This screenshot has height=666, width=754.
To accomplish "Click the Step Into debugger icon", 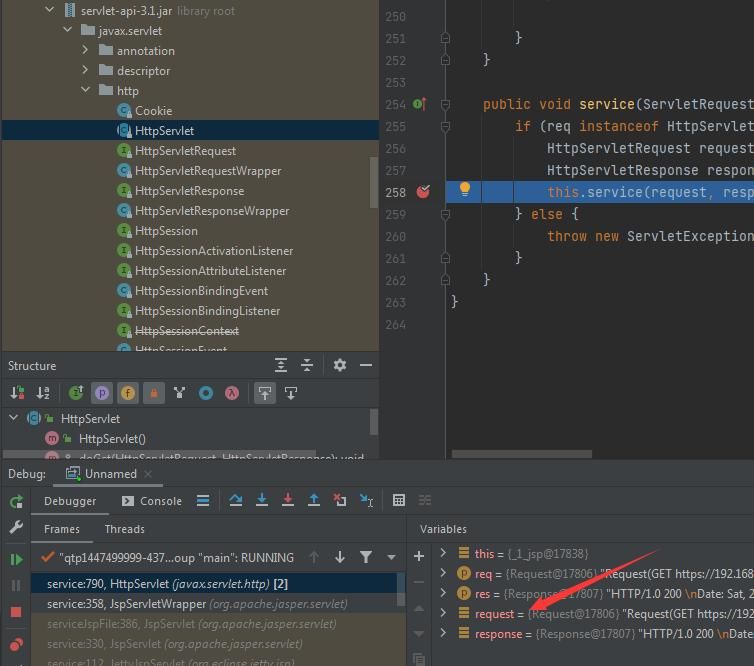I will coord(262,501).
